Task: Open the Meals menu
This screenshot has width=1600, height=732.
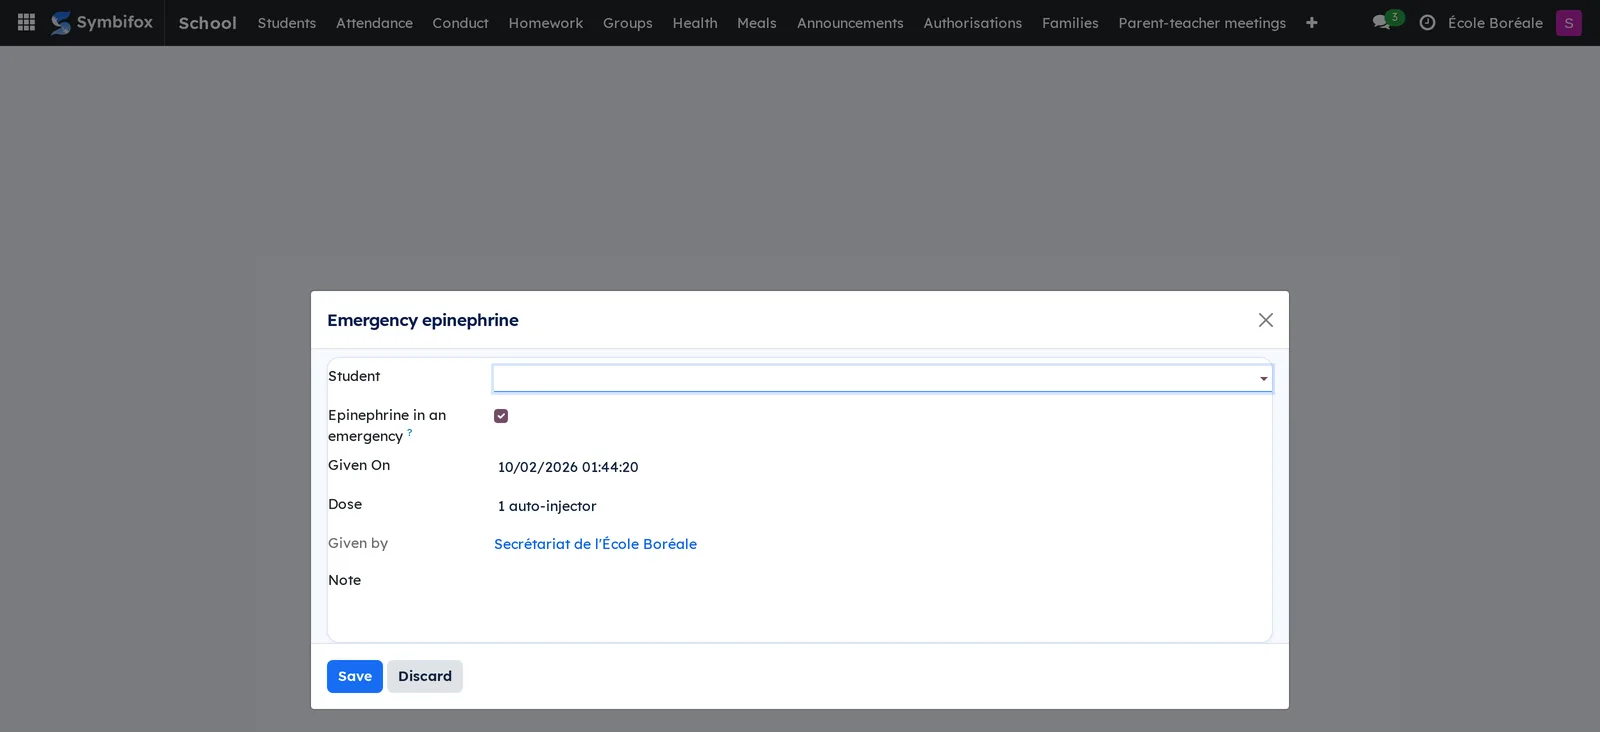Action: click(x=757, y=23)
